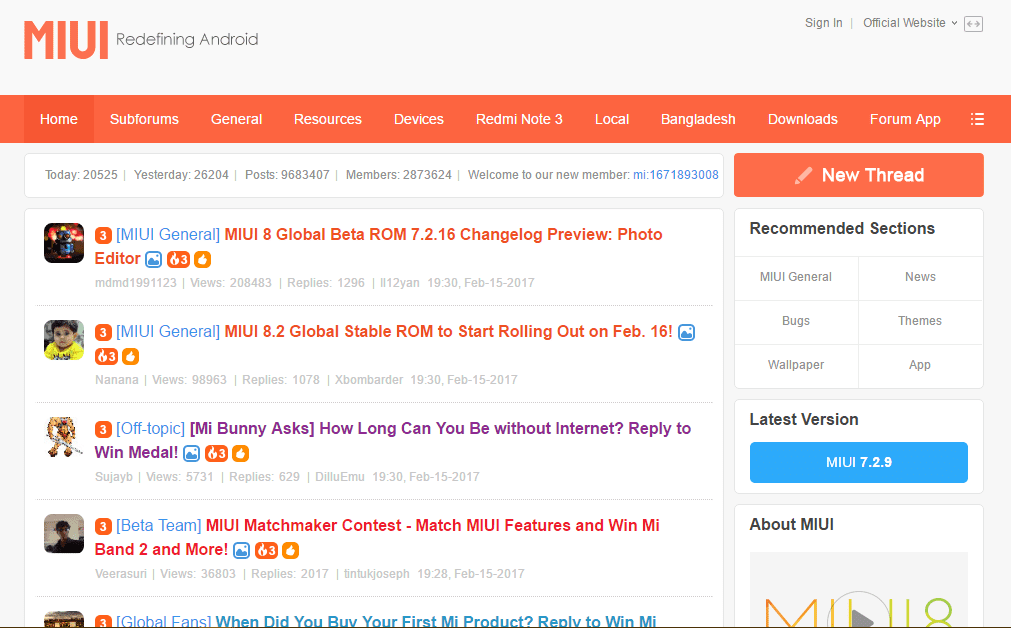Click level 3 badge on Mi Bunny Asks thread
Viewport: 1011px width, 628px height.
tap(103, 429)
